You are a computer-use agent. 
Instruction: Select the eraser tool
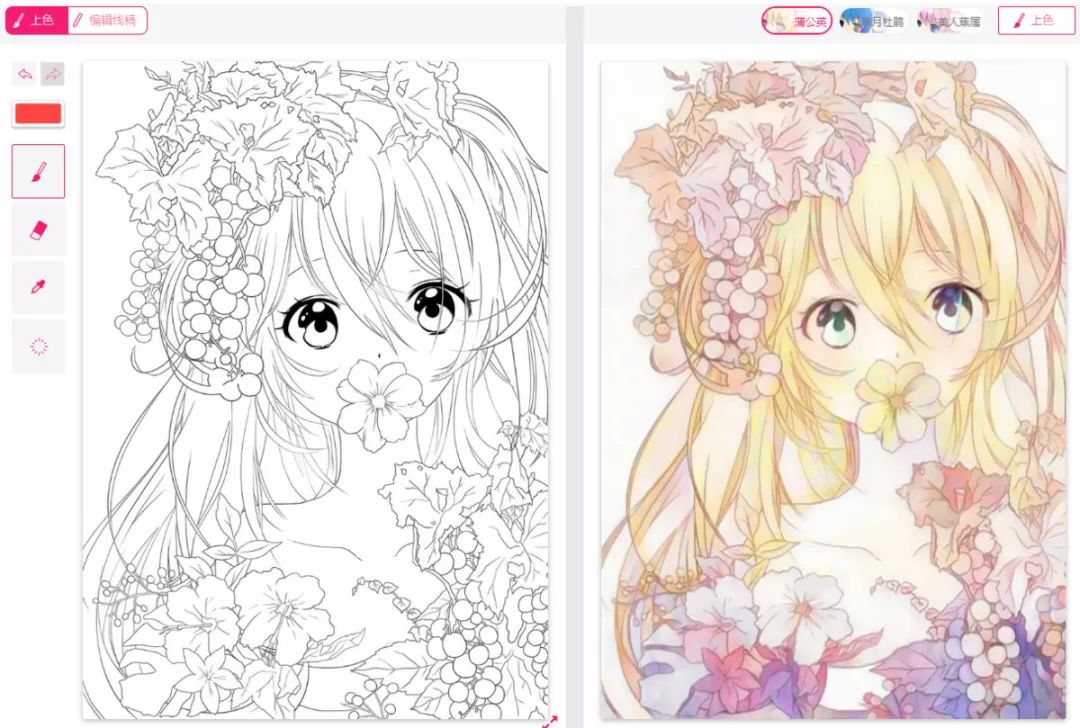[x=39, y=230]
